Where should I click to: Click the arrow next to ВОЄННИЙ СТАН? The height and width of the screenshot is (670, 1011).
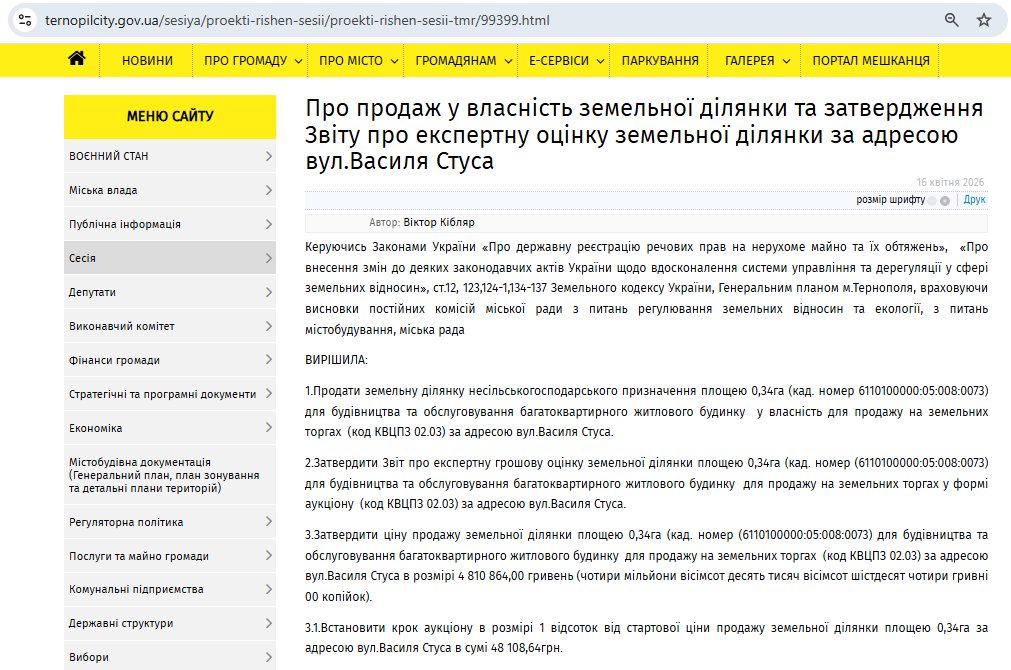click(269, 156)
